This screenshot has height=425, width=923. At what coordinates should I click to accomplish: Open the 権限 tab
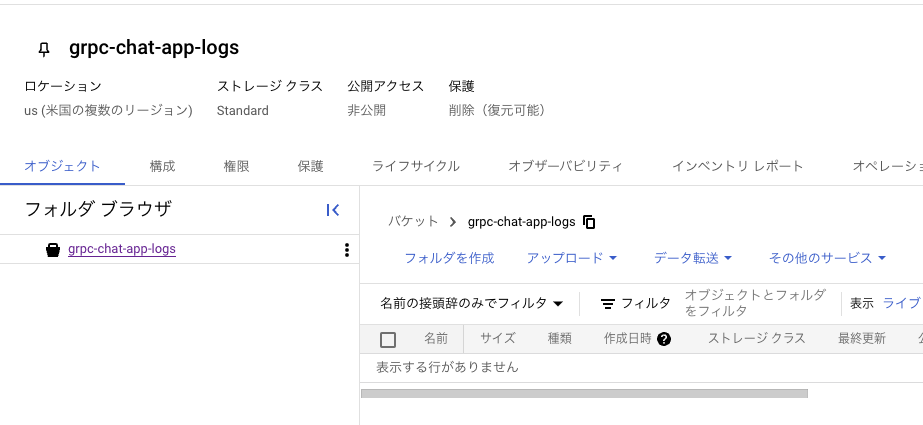237,166
